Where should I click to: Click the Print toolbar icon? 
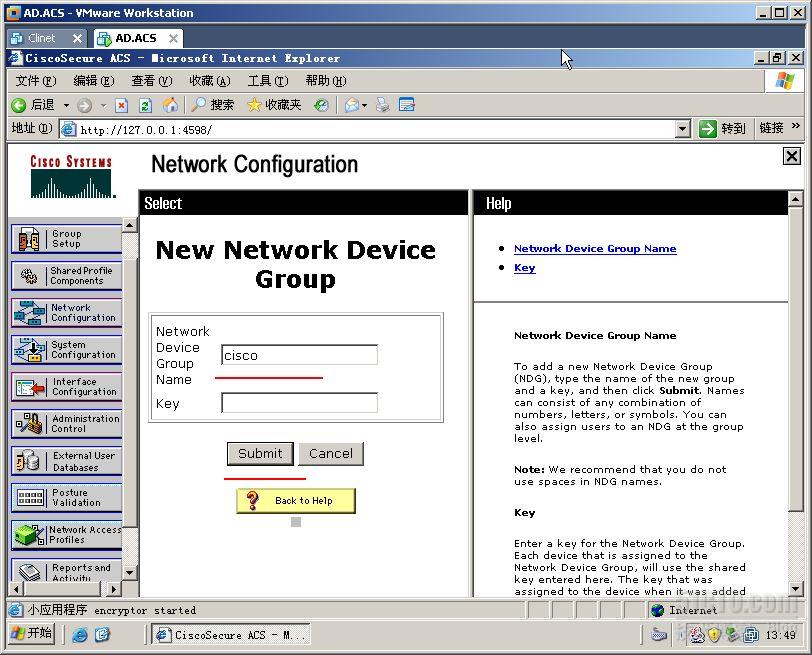click(383, 105)
